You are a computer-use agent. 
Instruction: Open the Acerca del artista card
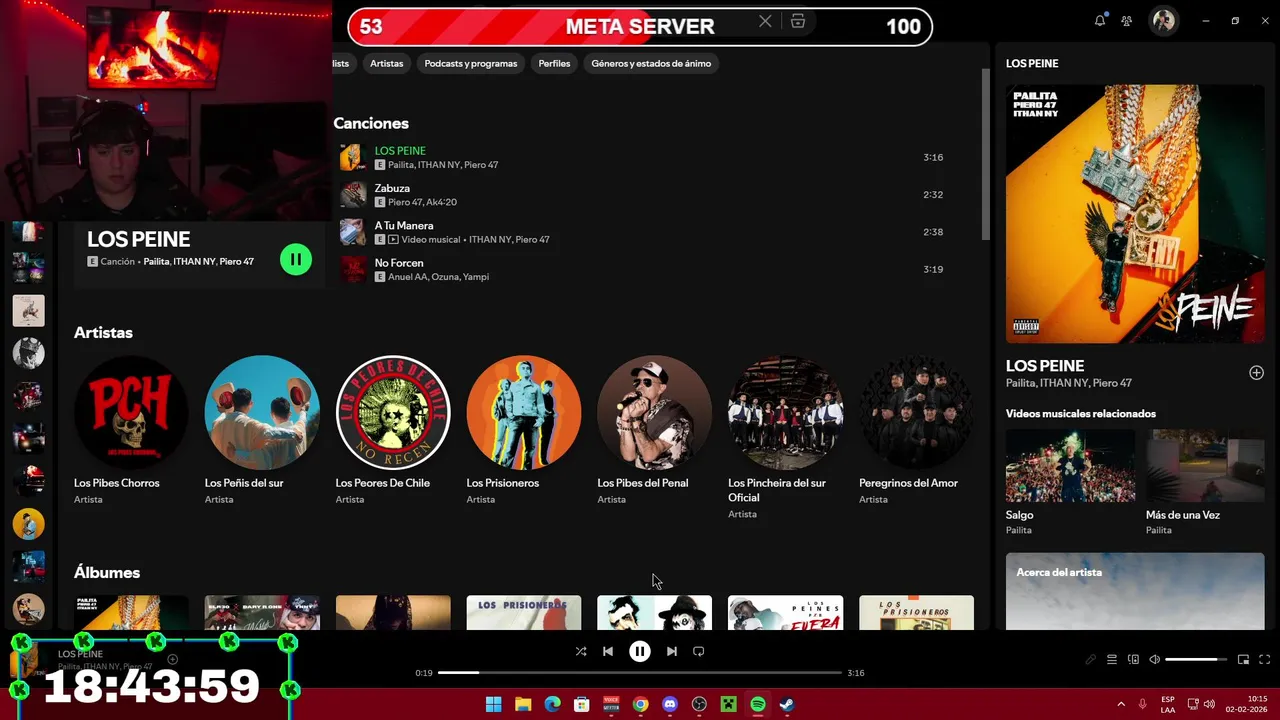pyautogui.click(x=1135, y=591)
